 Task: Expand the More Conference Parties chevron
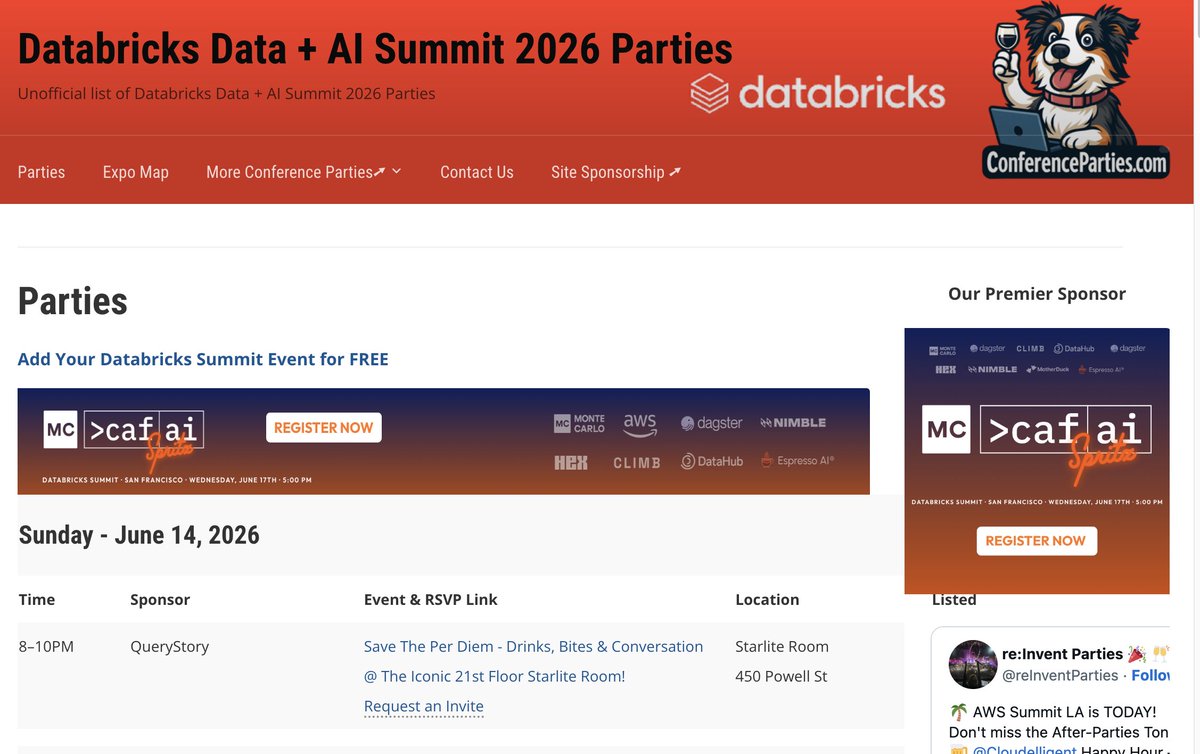(x=396, y=171)
